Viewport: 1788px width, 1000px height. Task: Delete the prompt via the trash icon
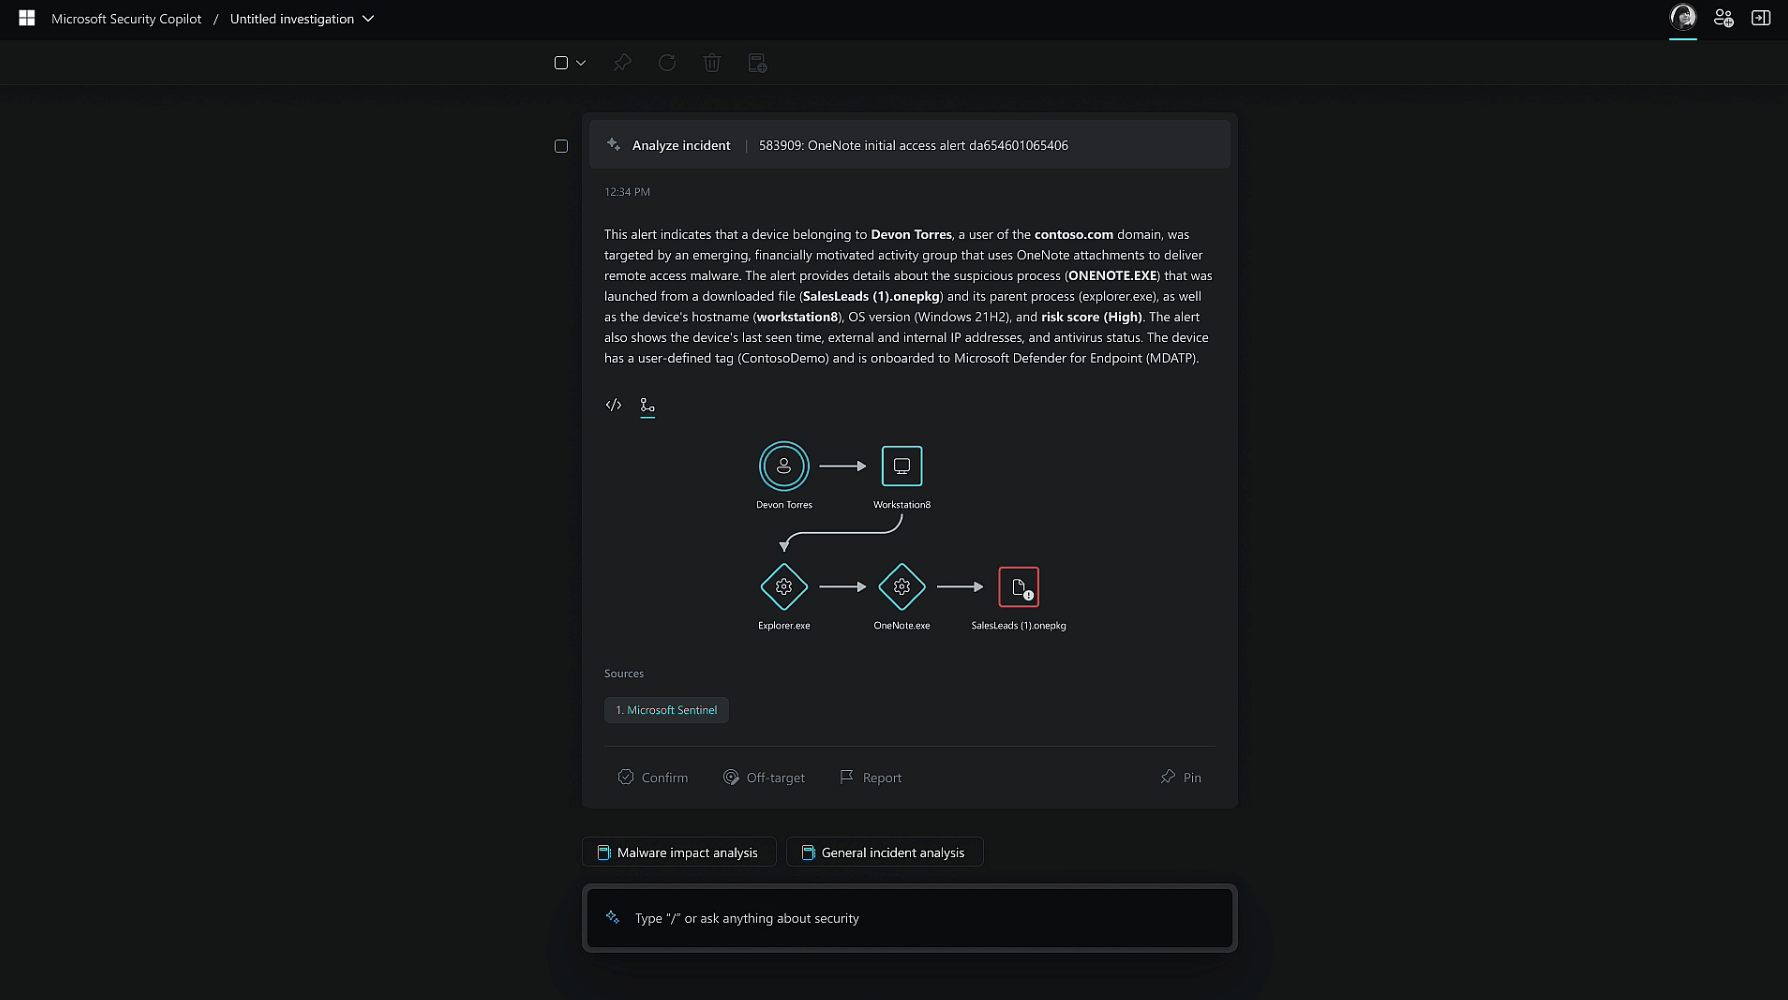(712, 62)
